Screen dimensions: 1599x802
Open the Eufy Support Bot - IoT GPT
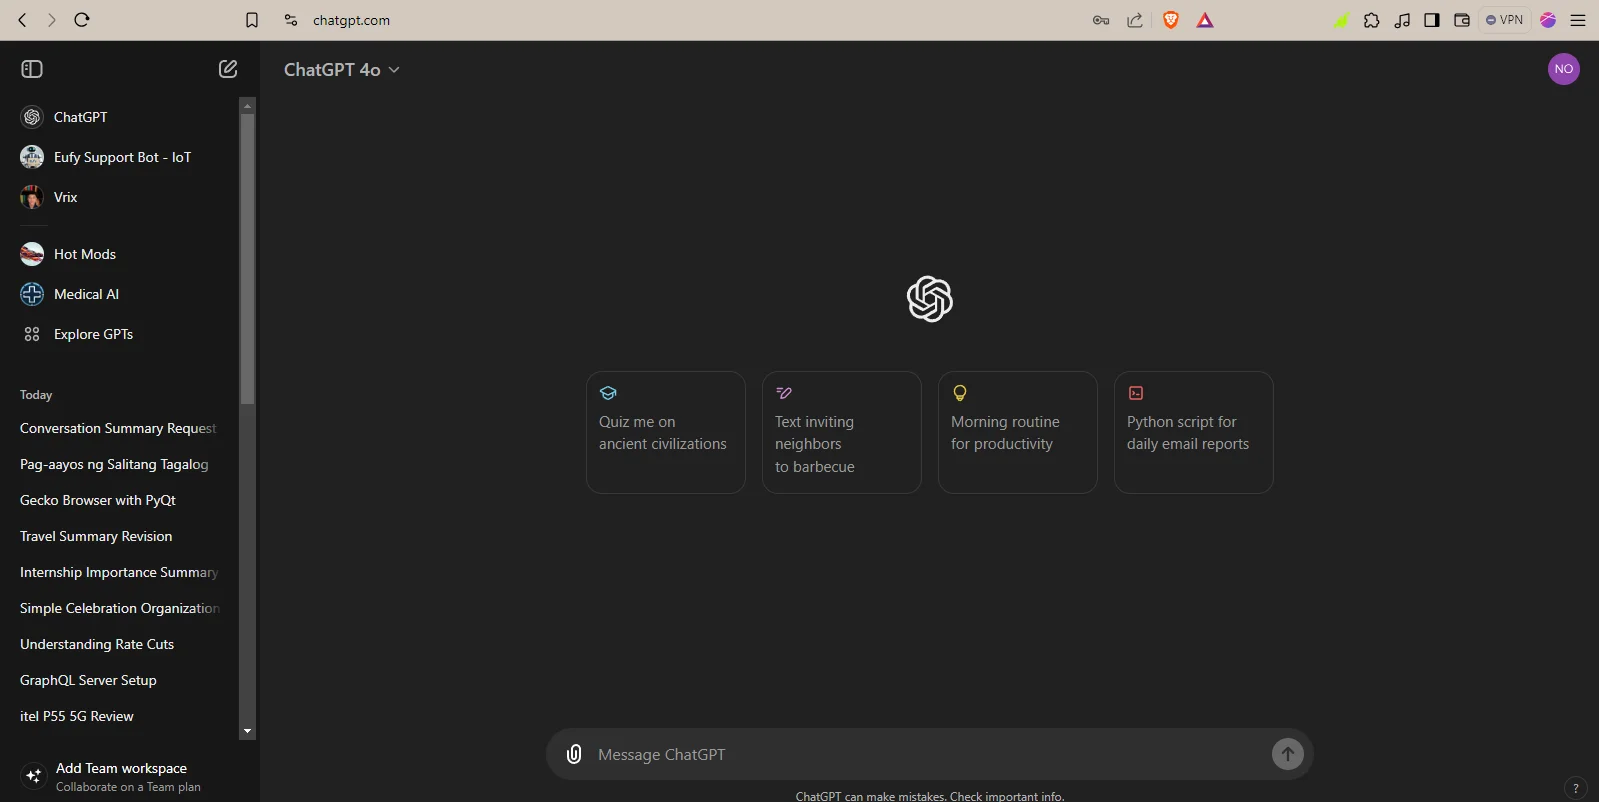point(120,157)
